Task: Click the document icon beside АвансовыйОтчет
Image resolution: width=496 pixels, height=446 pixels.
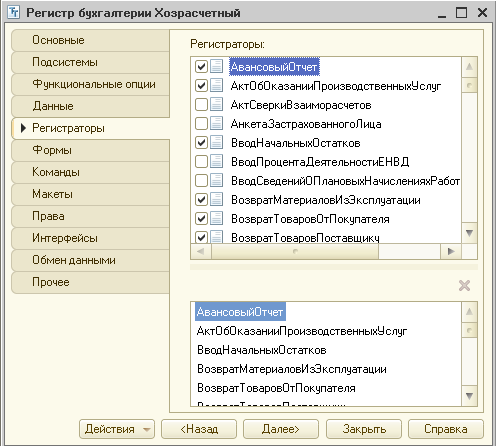Action: (217, 66)
